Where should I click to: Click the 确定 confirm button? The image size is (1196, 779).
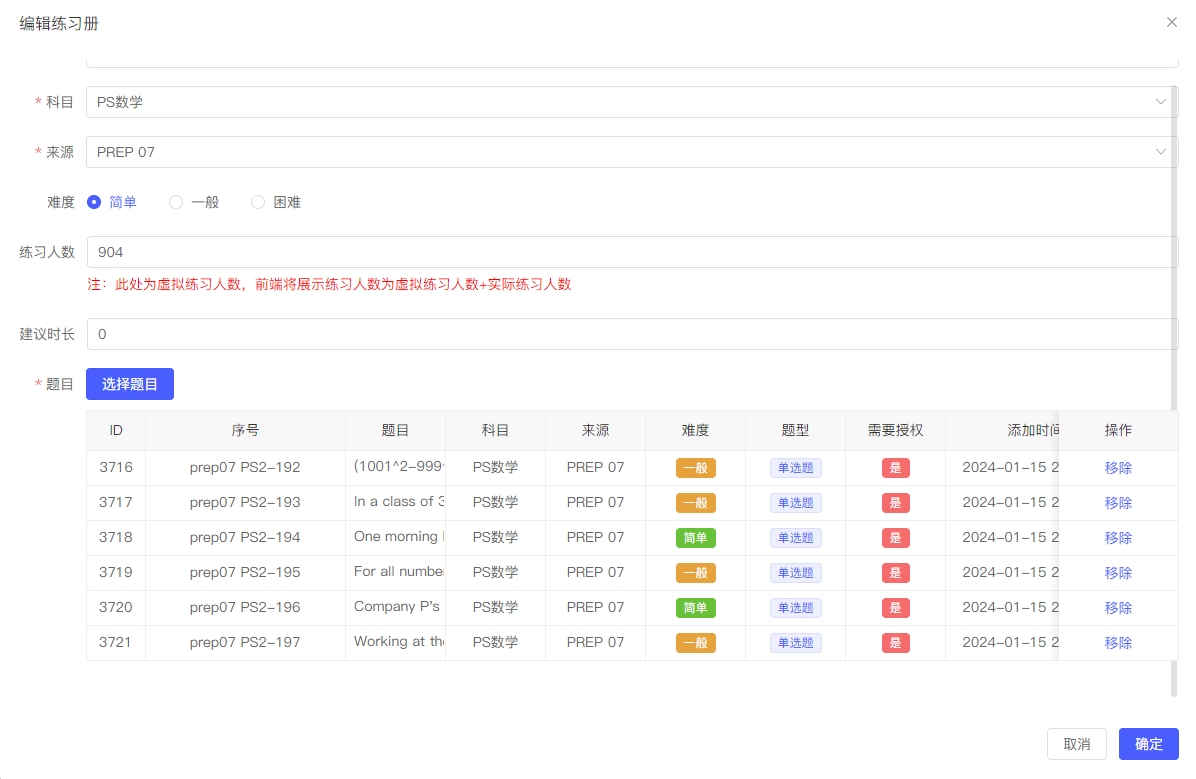[1148, 743]
